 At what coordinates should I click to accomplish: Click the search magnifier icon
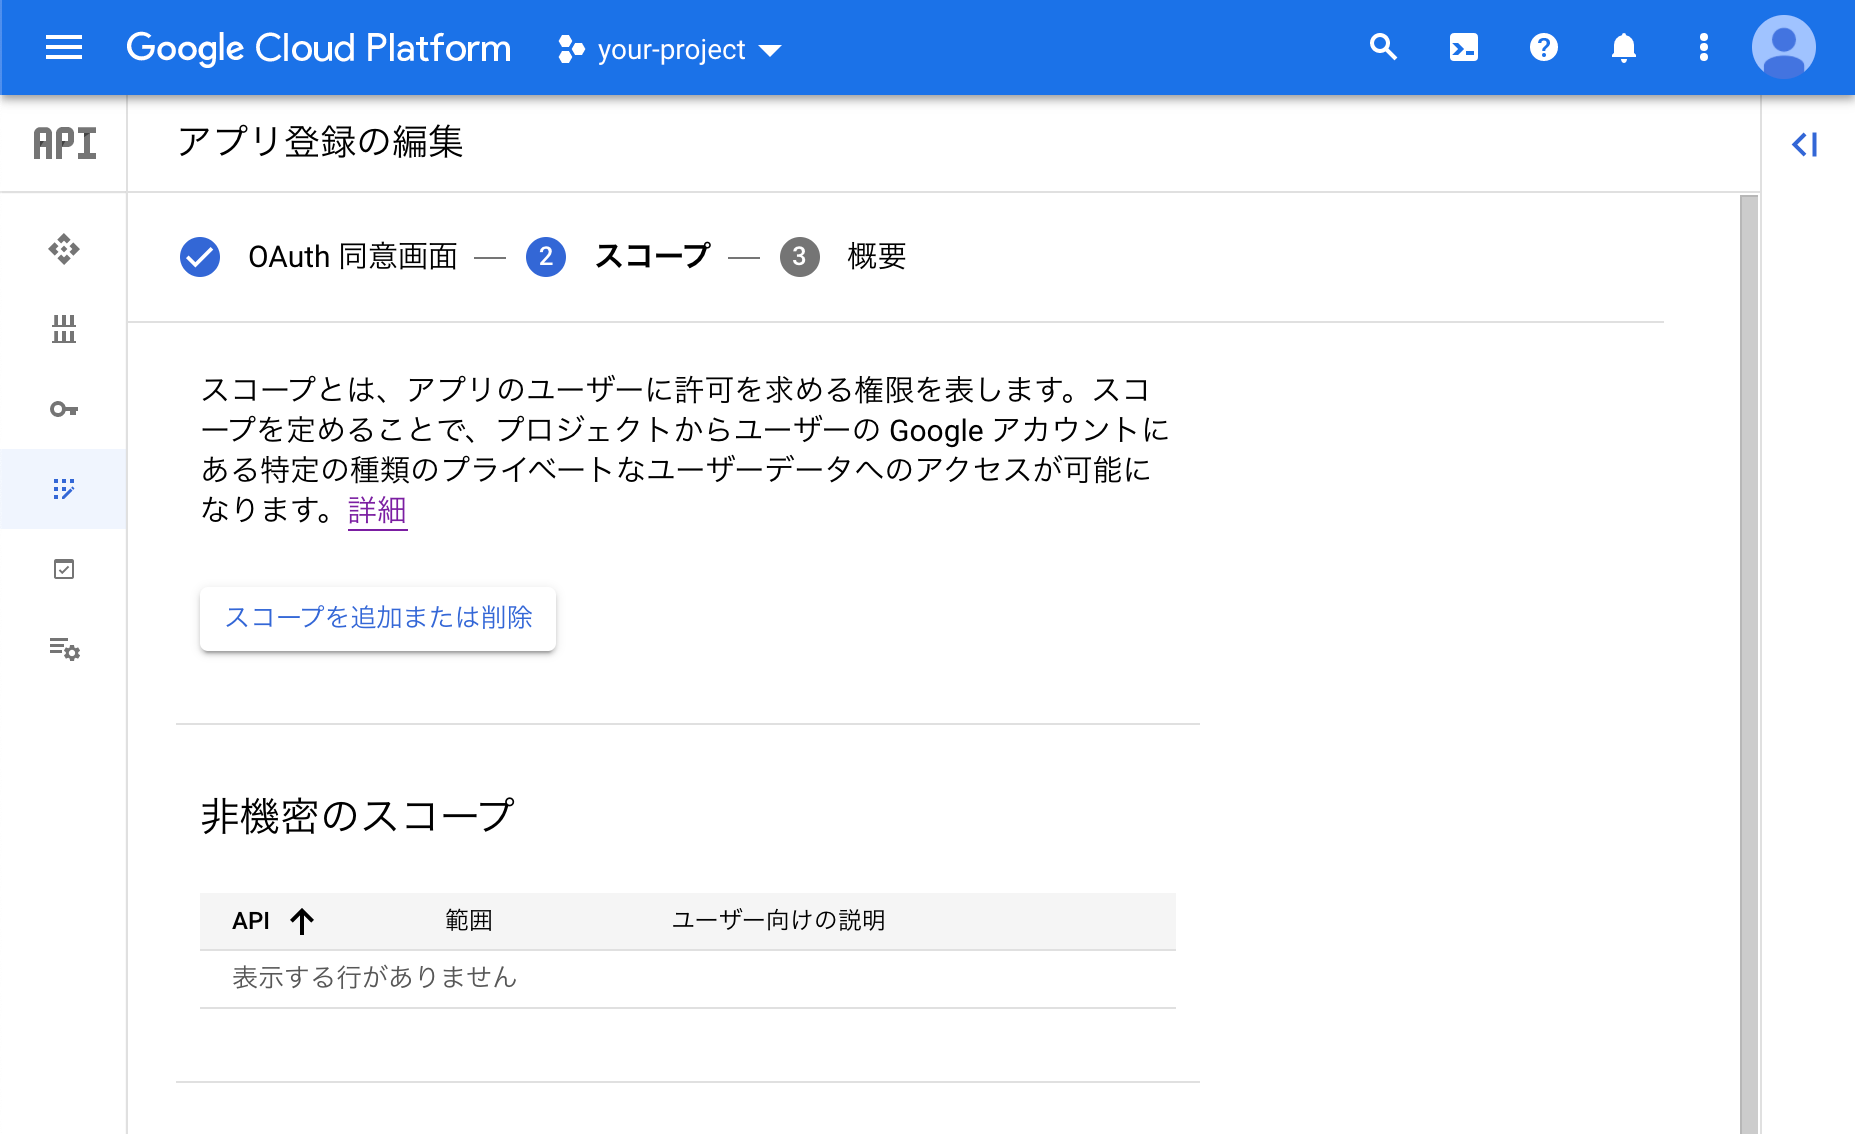[x=1383, y=47]
